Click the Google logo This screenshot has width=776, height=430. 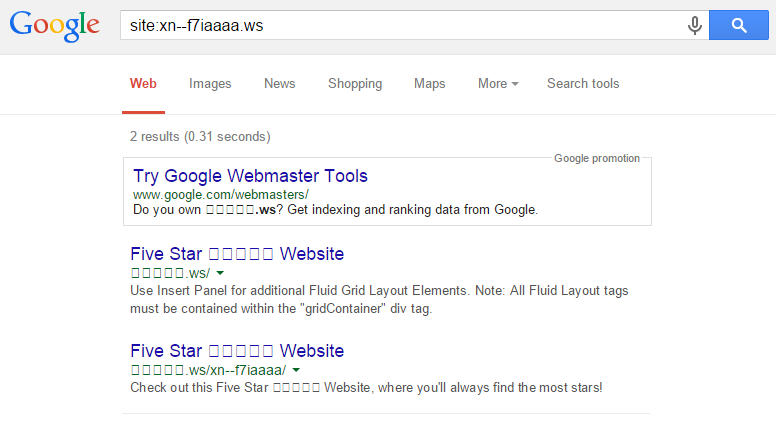(x=54, y=27)
